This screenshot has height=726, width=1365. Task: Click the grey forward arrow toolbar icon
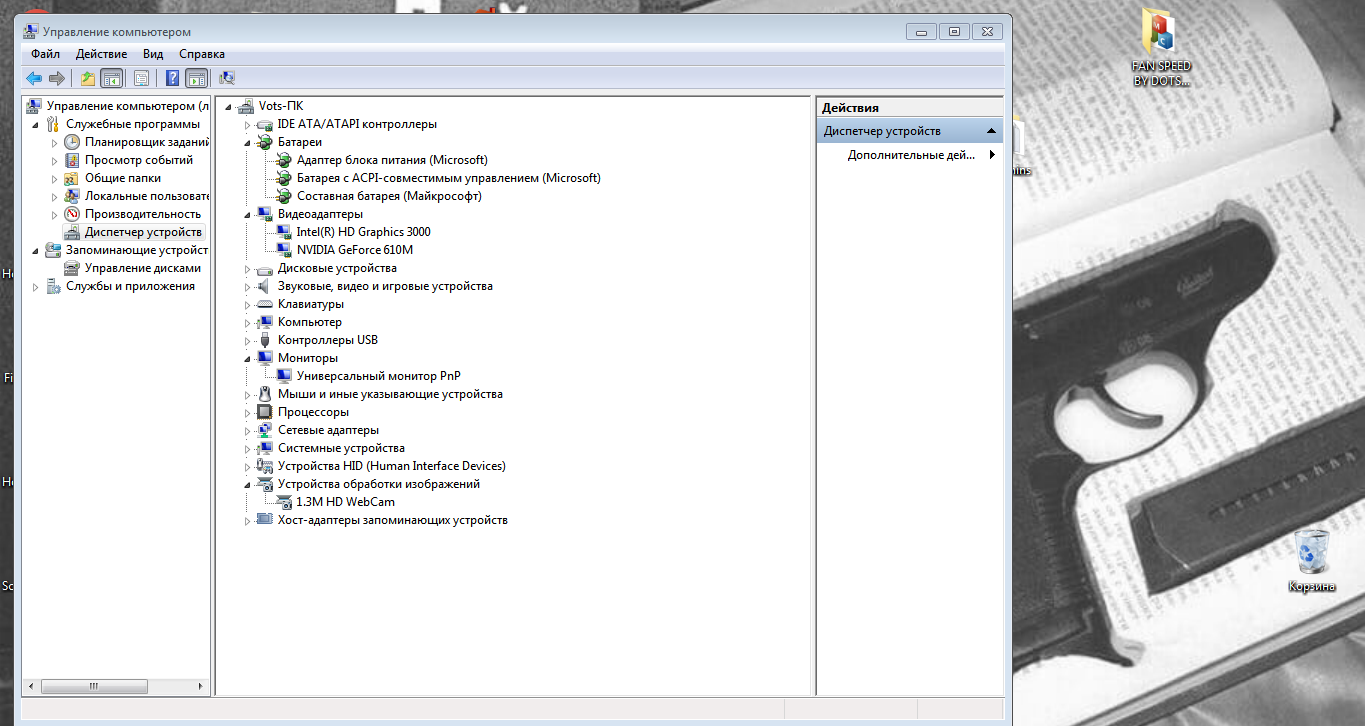pos(57,78)
